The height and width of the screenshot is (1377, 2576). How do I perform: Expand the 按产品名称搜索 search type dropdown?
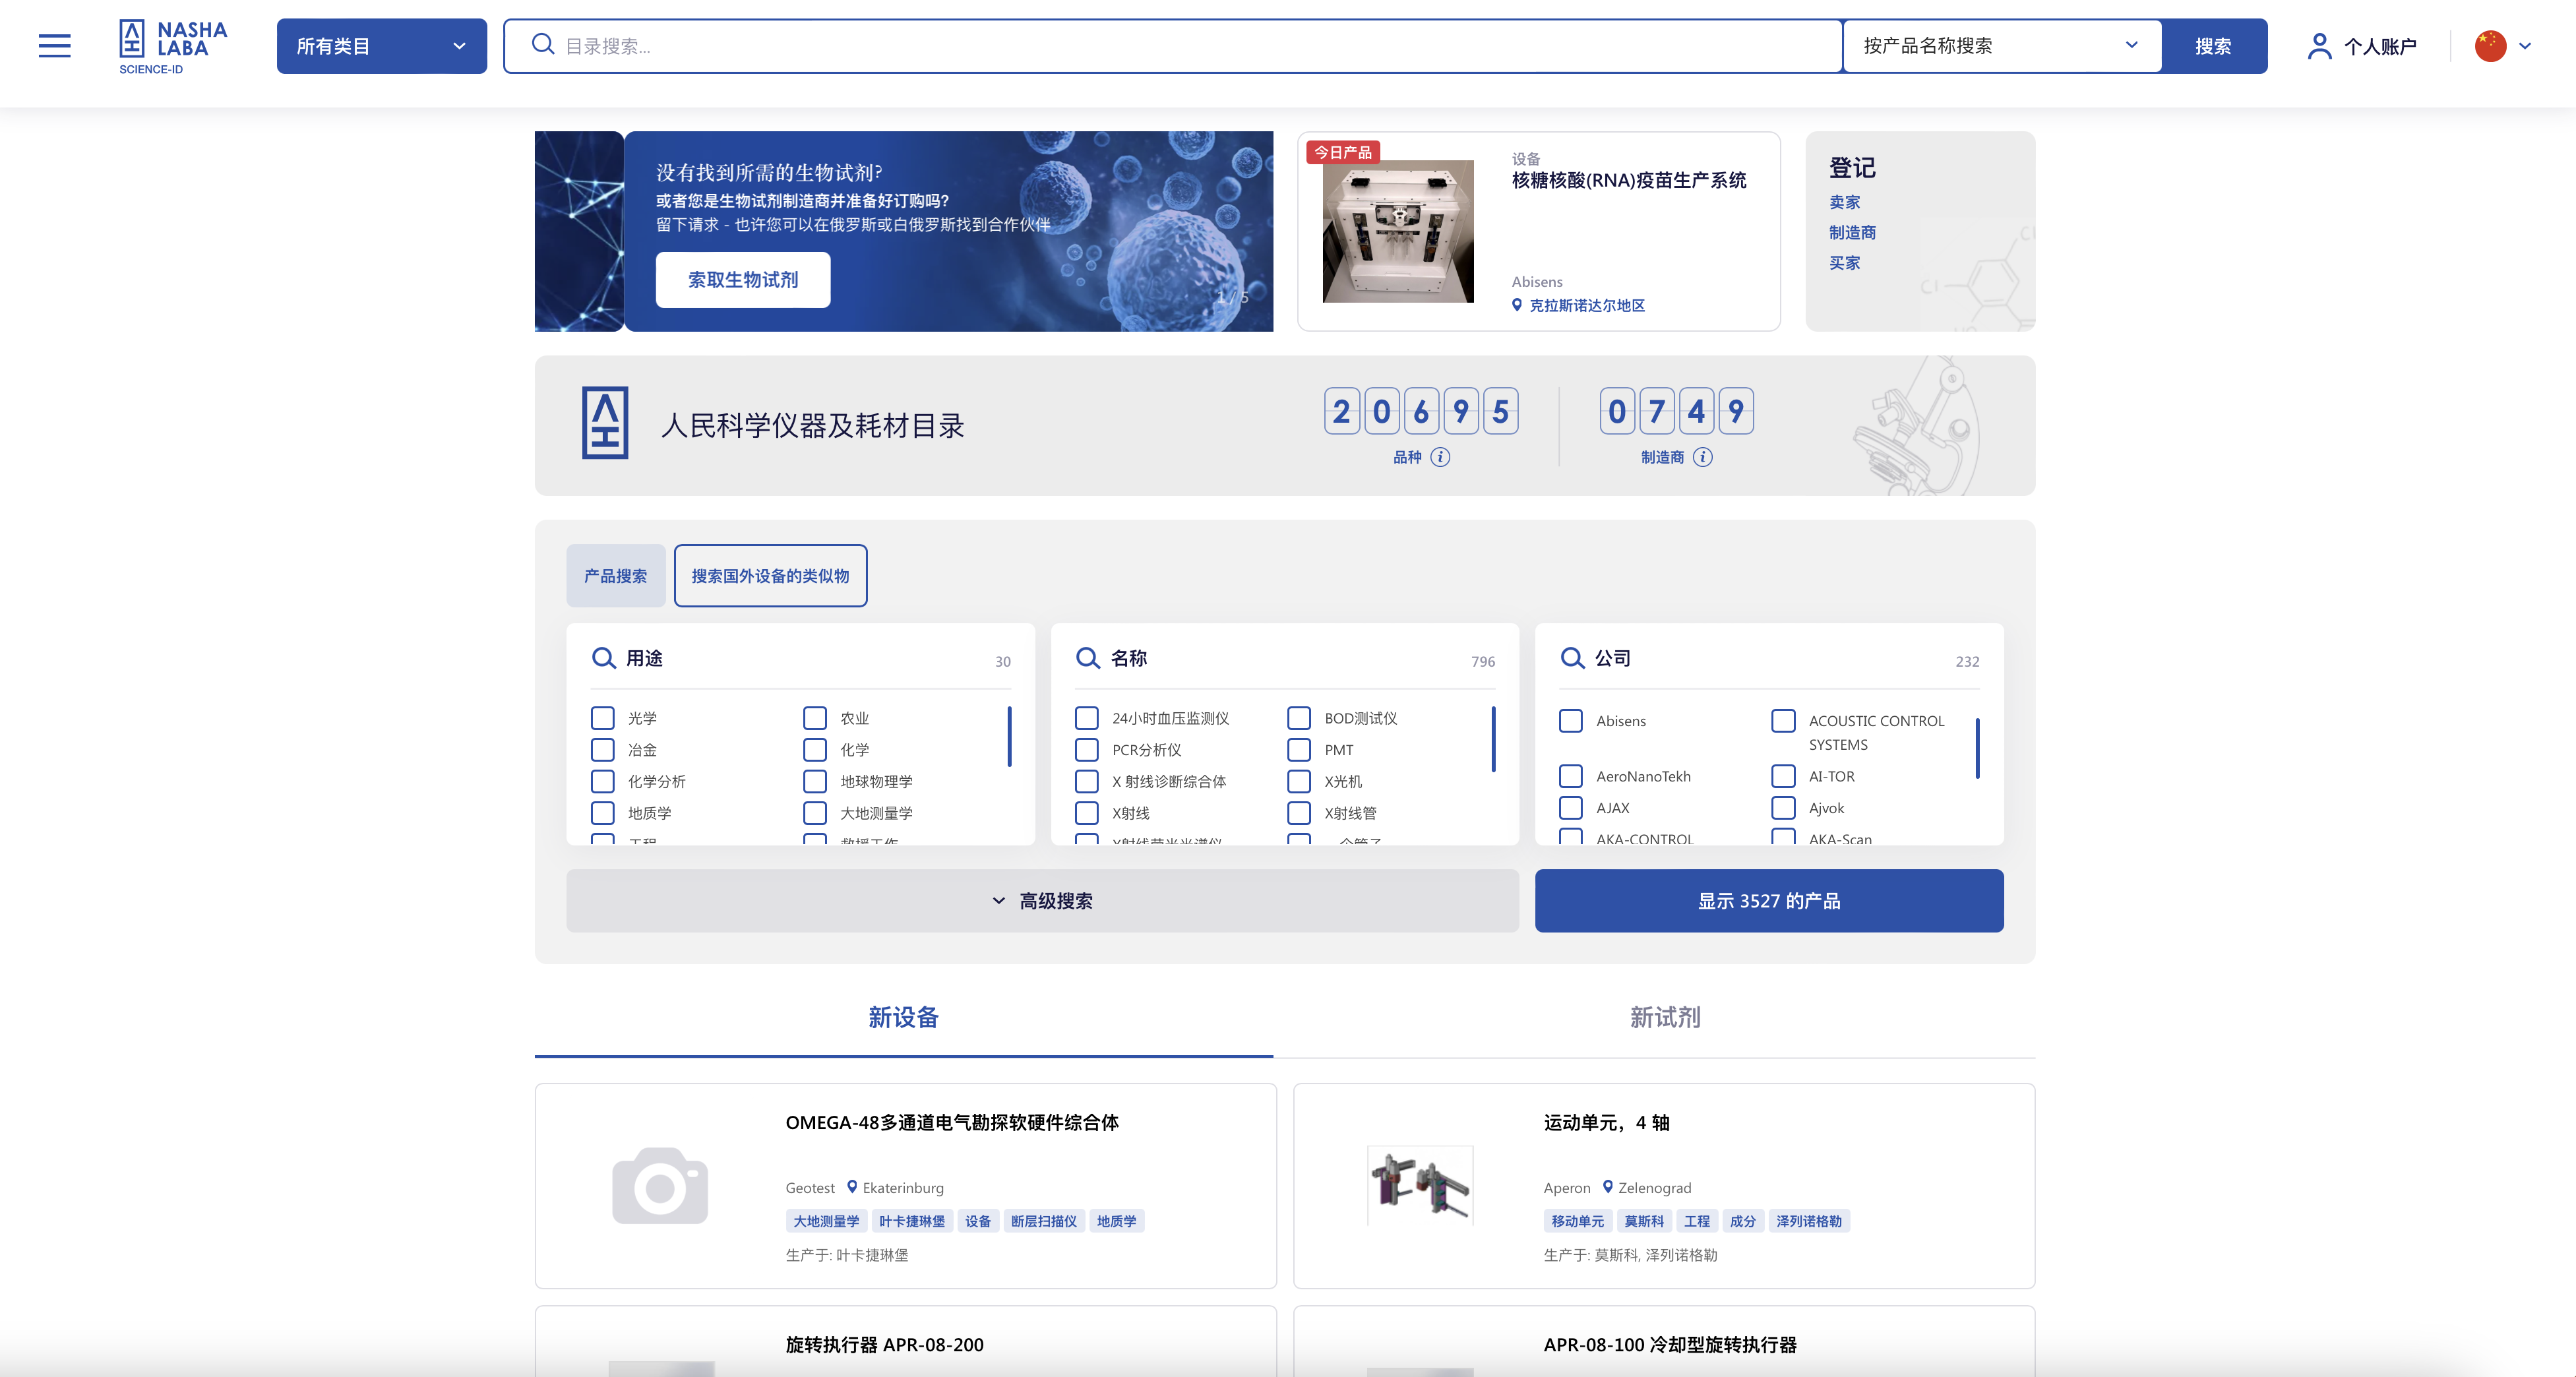[x=2004, y=46]
